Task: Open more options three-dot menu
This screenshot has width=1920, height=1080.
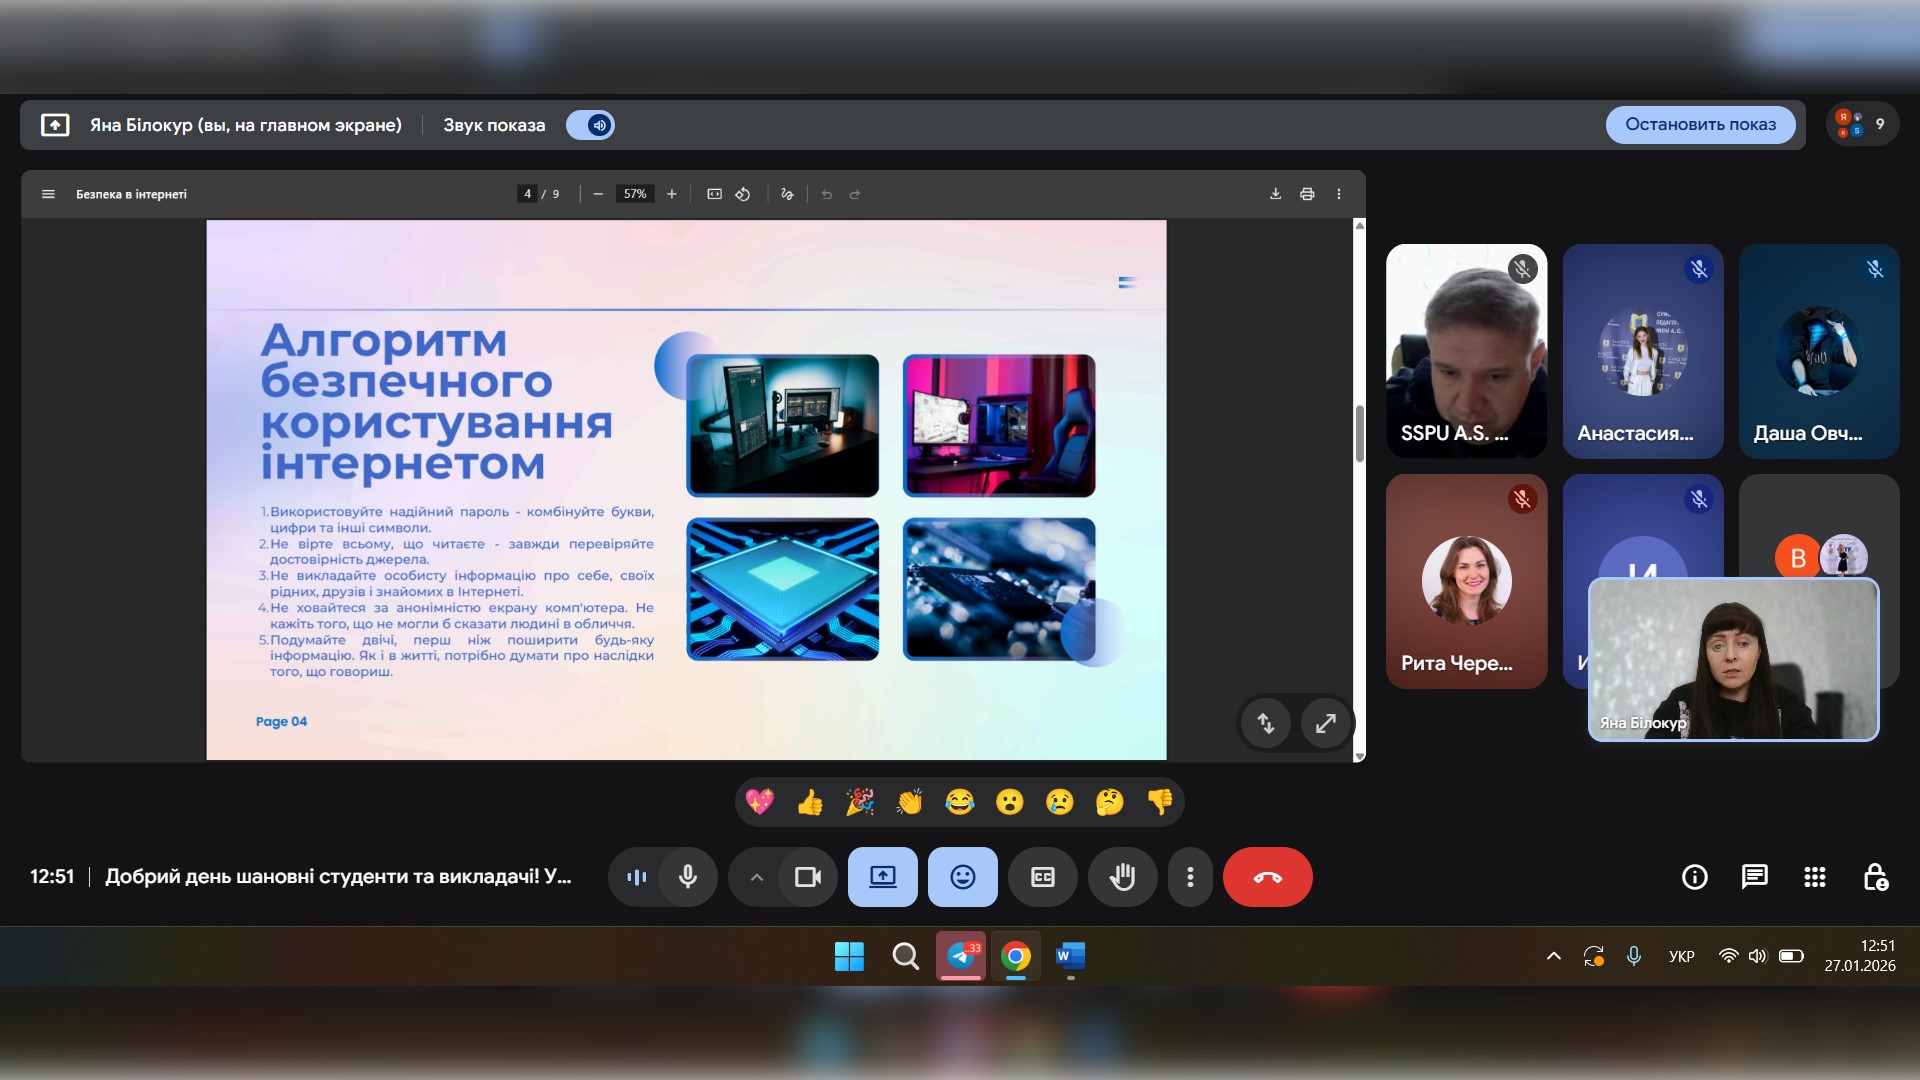Action: click(x=1190, y=877)
